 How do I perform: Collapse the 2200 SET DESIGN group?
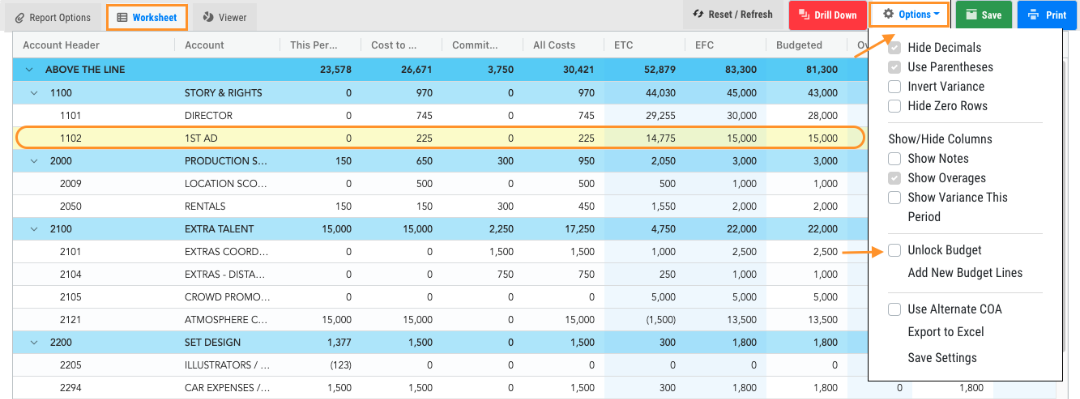34,342
